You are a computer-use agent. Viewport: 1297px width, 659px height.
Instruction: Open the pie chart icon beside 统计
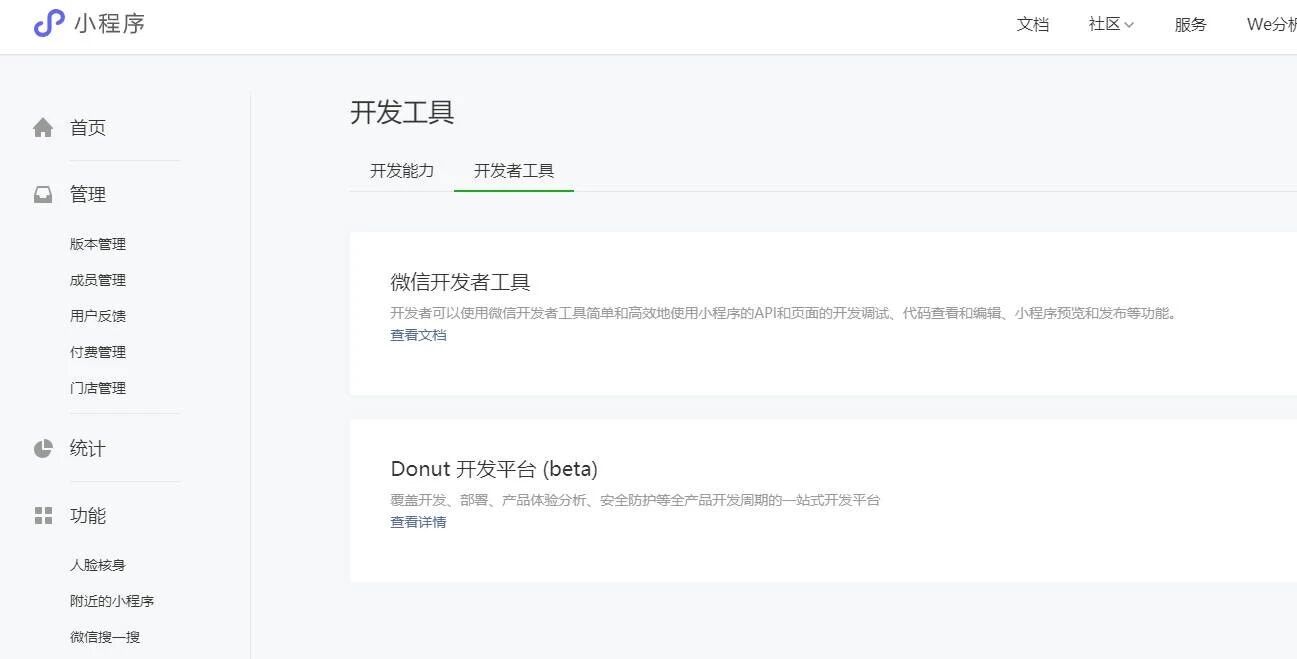point(43,449)
